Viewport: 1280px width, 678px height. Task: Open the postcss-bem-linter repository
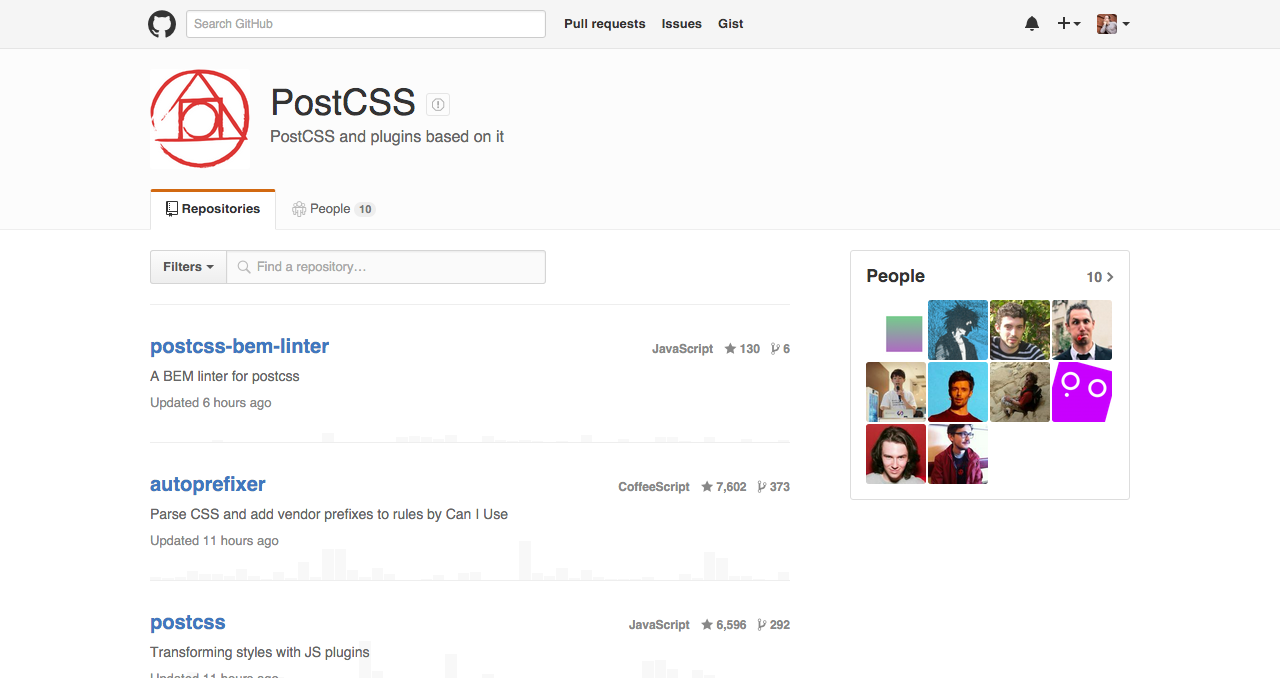239,346
